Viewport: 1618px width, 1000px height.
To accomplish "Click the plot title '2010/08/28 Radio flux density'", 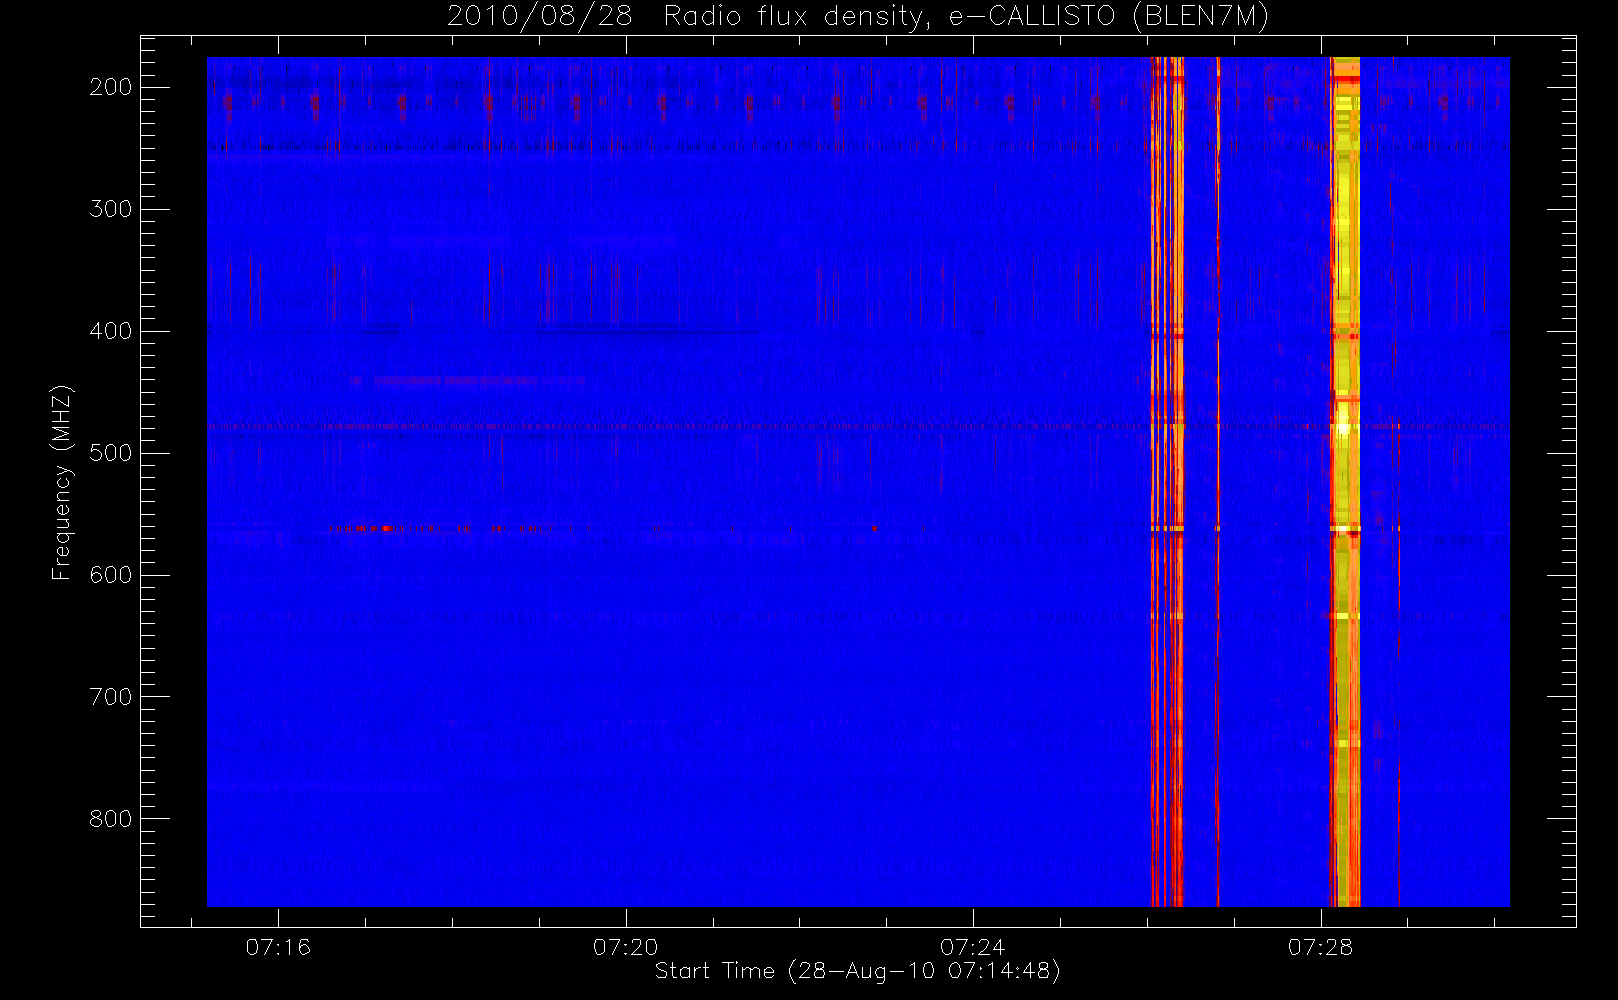I will 857,17.
